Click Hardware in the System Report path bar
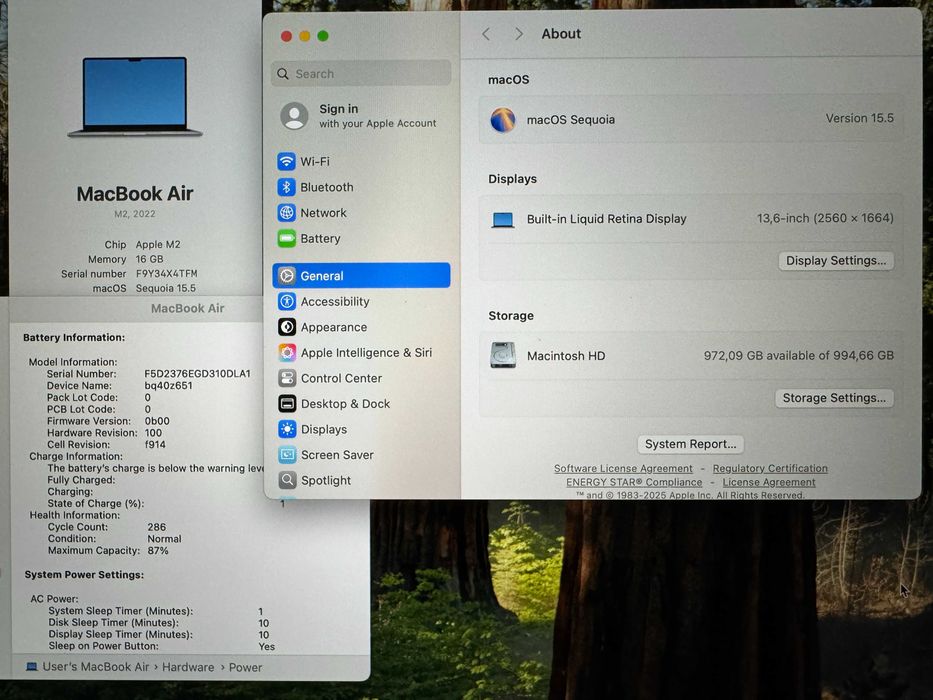The width and height of the screenshot is (933, 700). (x=188, y=667)
